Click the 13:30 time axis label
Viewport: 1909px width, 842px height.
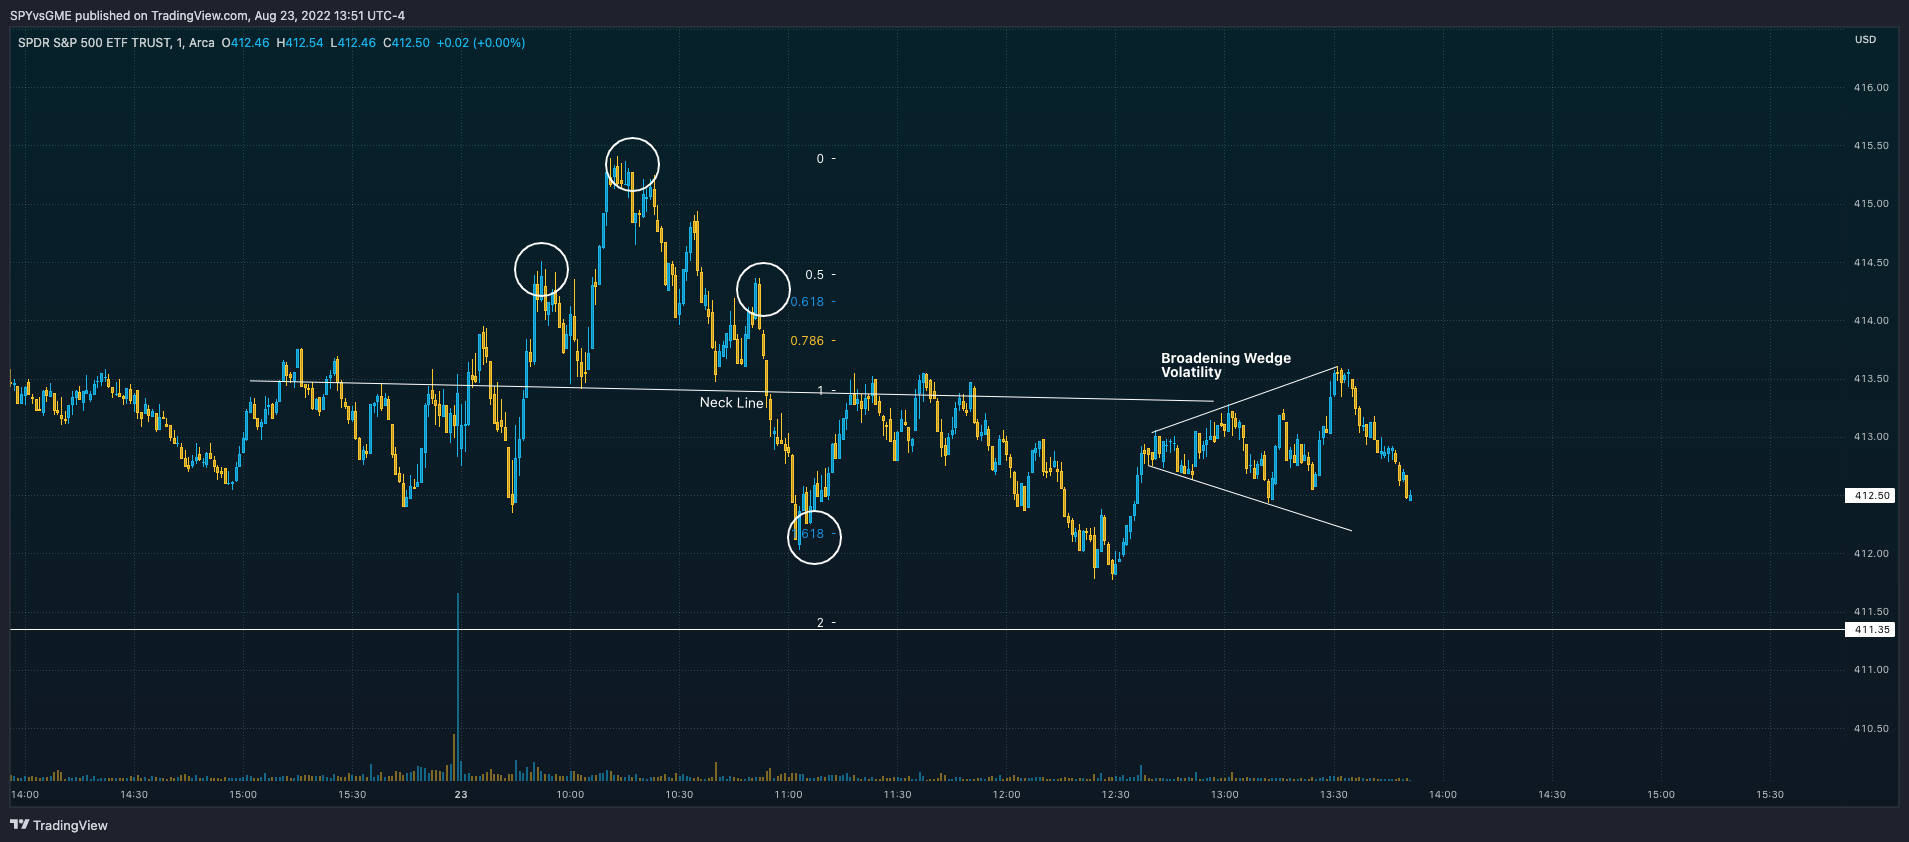(x=1333, y=795)
